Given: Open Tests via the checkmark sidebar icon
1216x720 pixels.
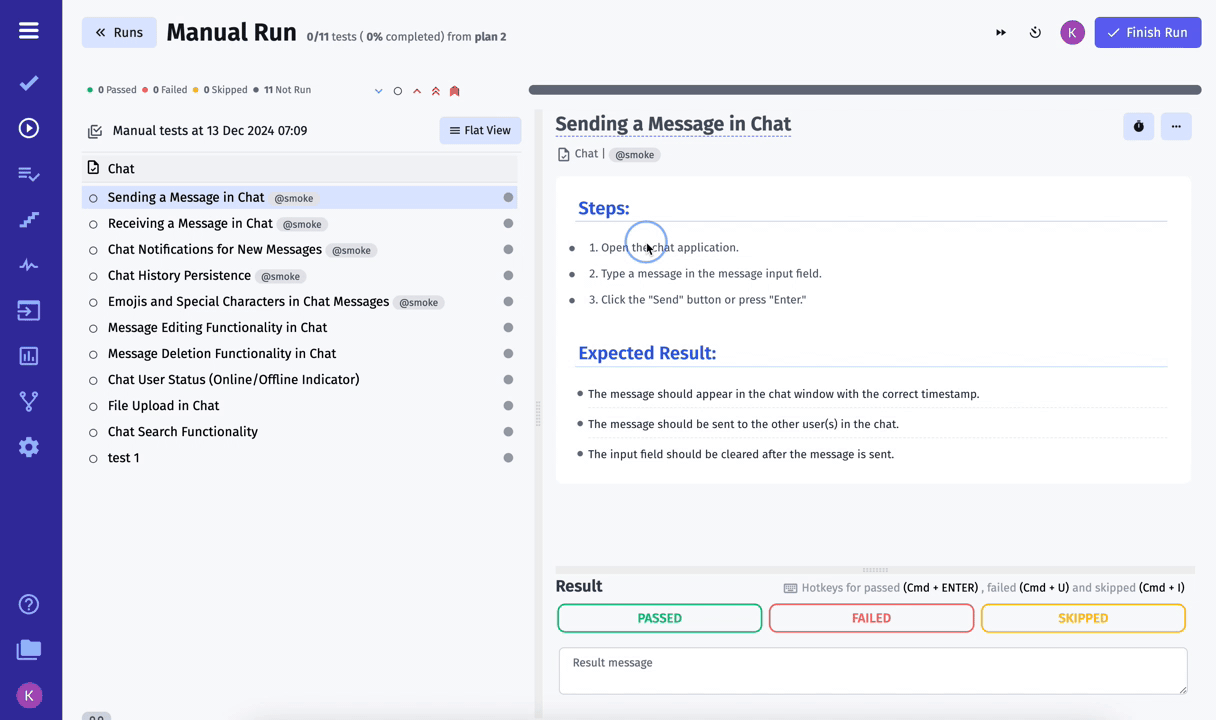Looking at the screenshot, I should tap(29, 83).
